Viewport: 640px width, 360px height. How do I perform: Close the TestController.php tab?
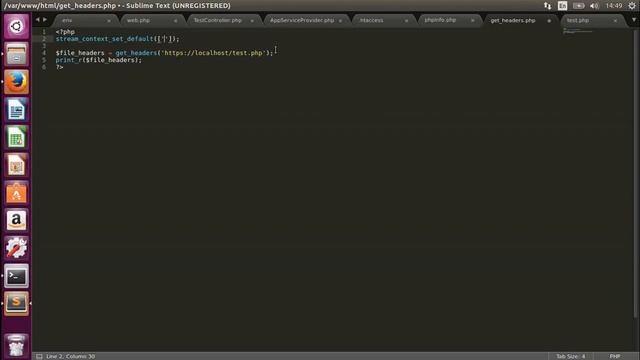click(x=252, y=21)
